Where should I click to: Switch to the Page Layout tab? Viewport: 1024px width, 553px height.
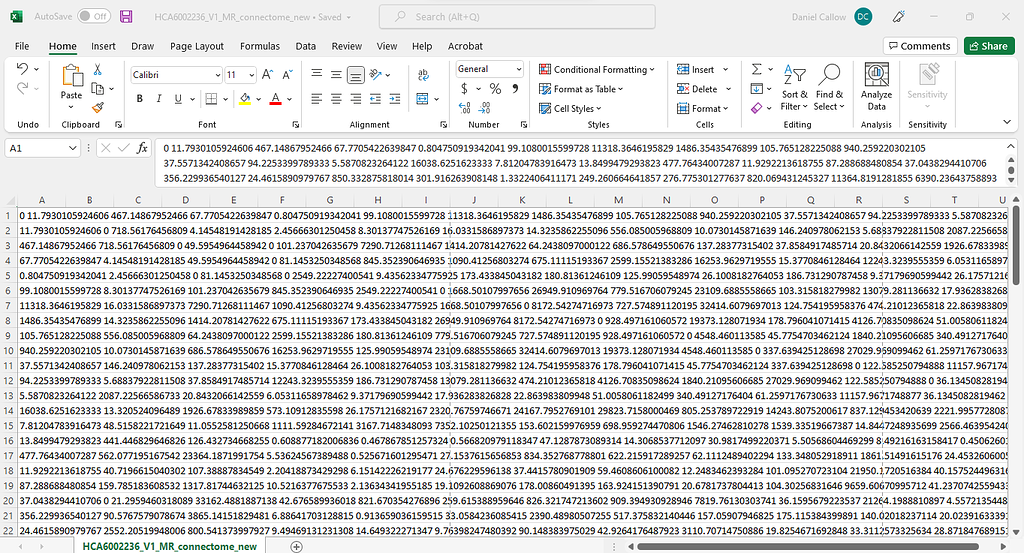pyautogui.click(x=196, y=46)
